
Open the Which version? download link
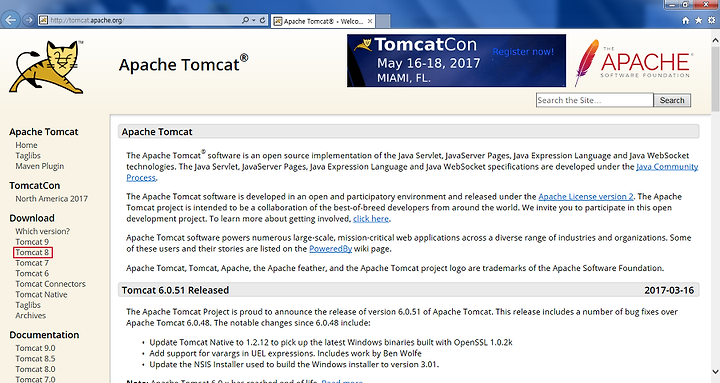[x=43, y=231]
